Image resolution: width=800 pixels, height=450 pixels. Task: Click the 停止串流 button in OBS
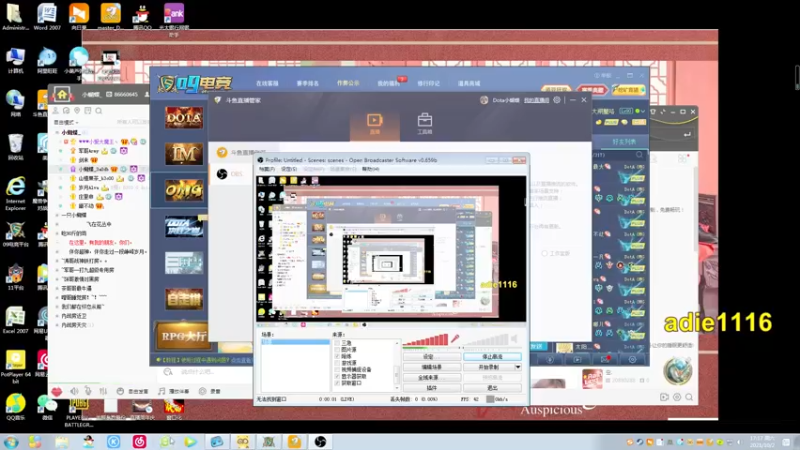click(492, 357)
